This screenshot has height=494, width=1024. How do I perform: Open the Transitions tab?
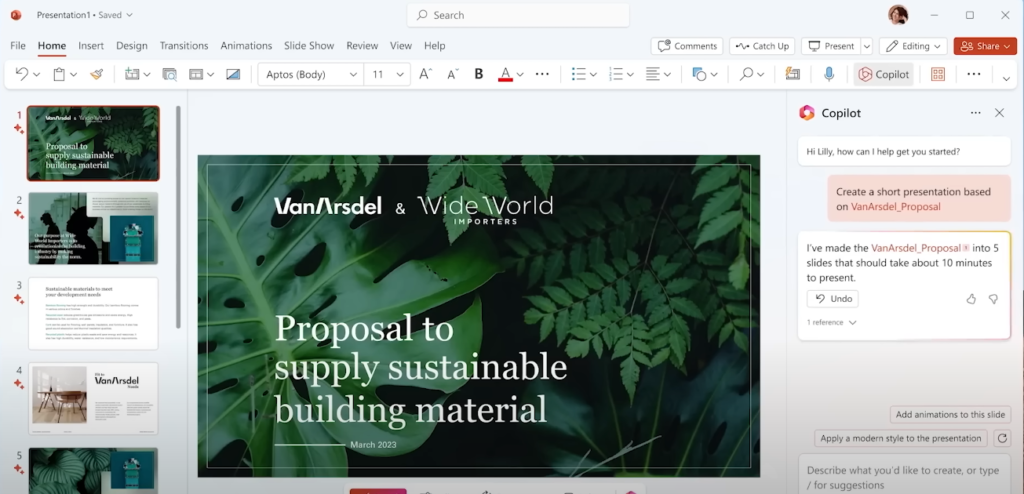[184, 46]
